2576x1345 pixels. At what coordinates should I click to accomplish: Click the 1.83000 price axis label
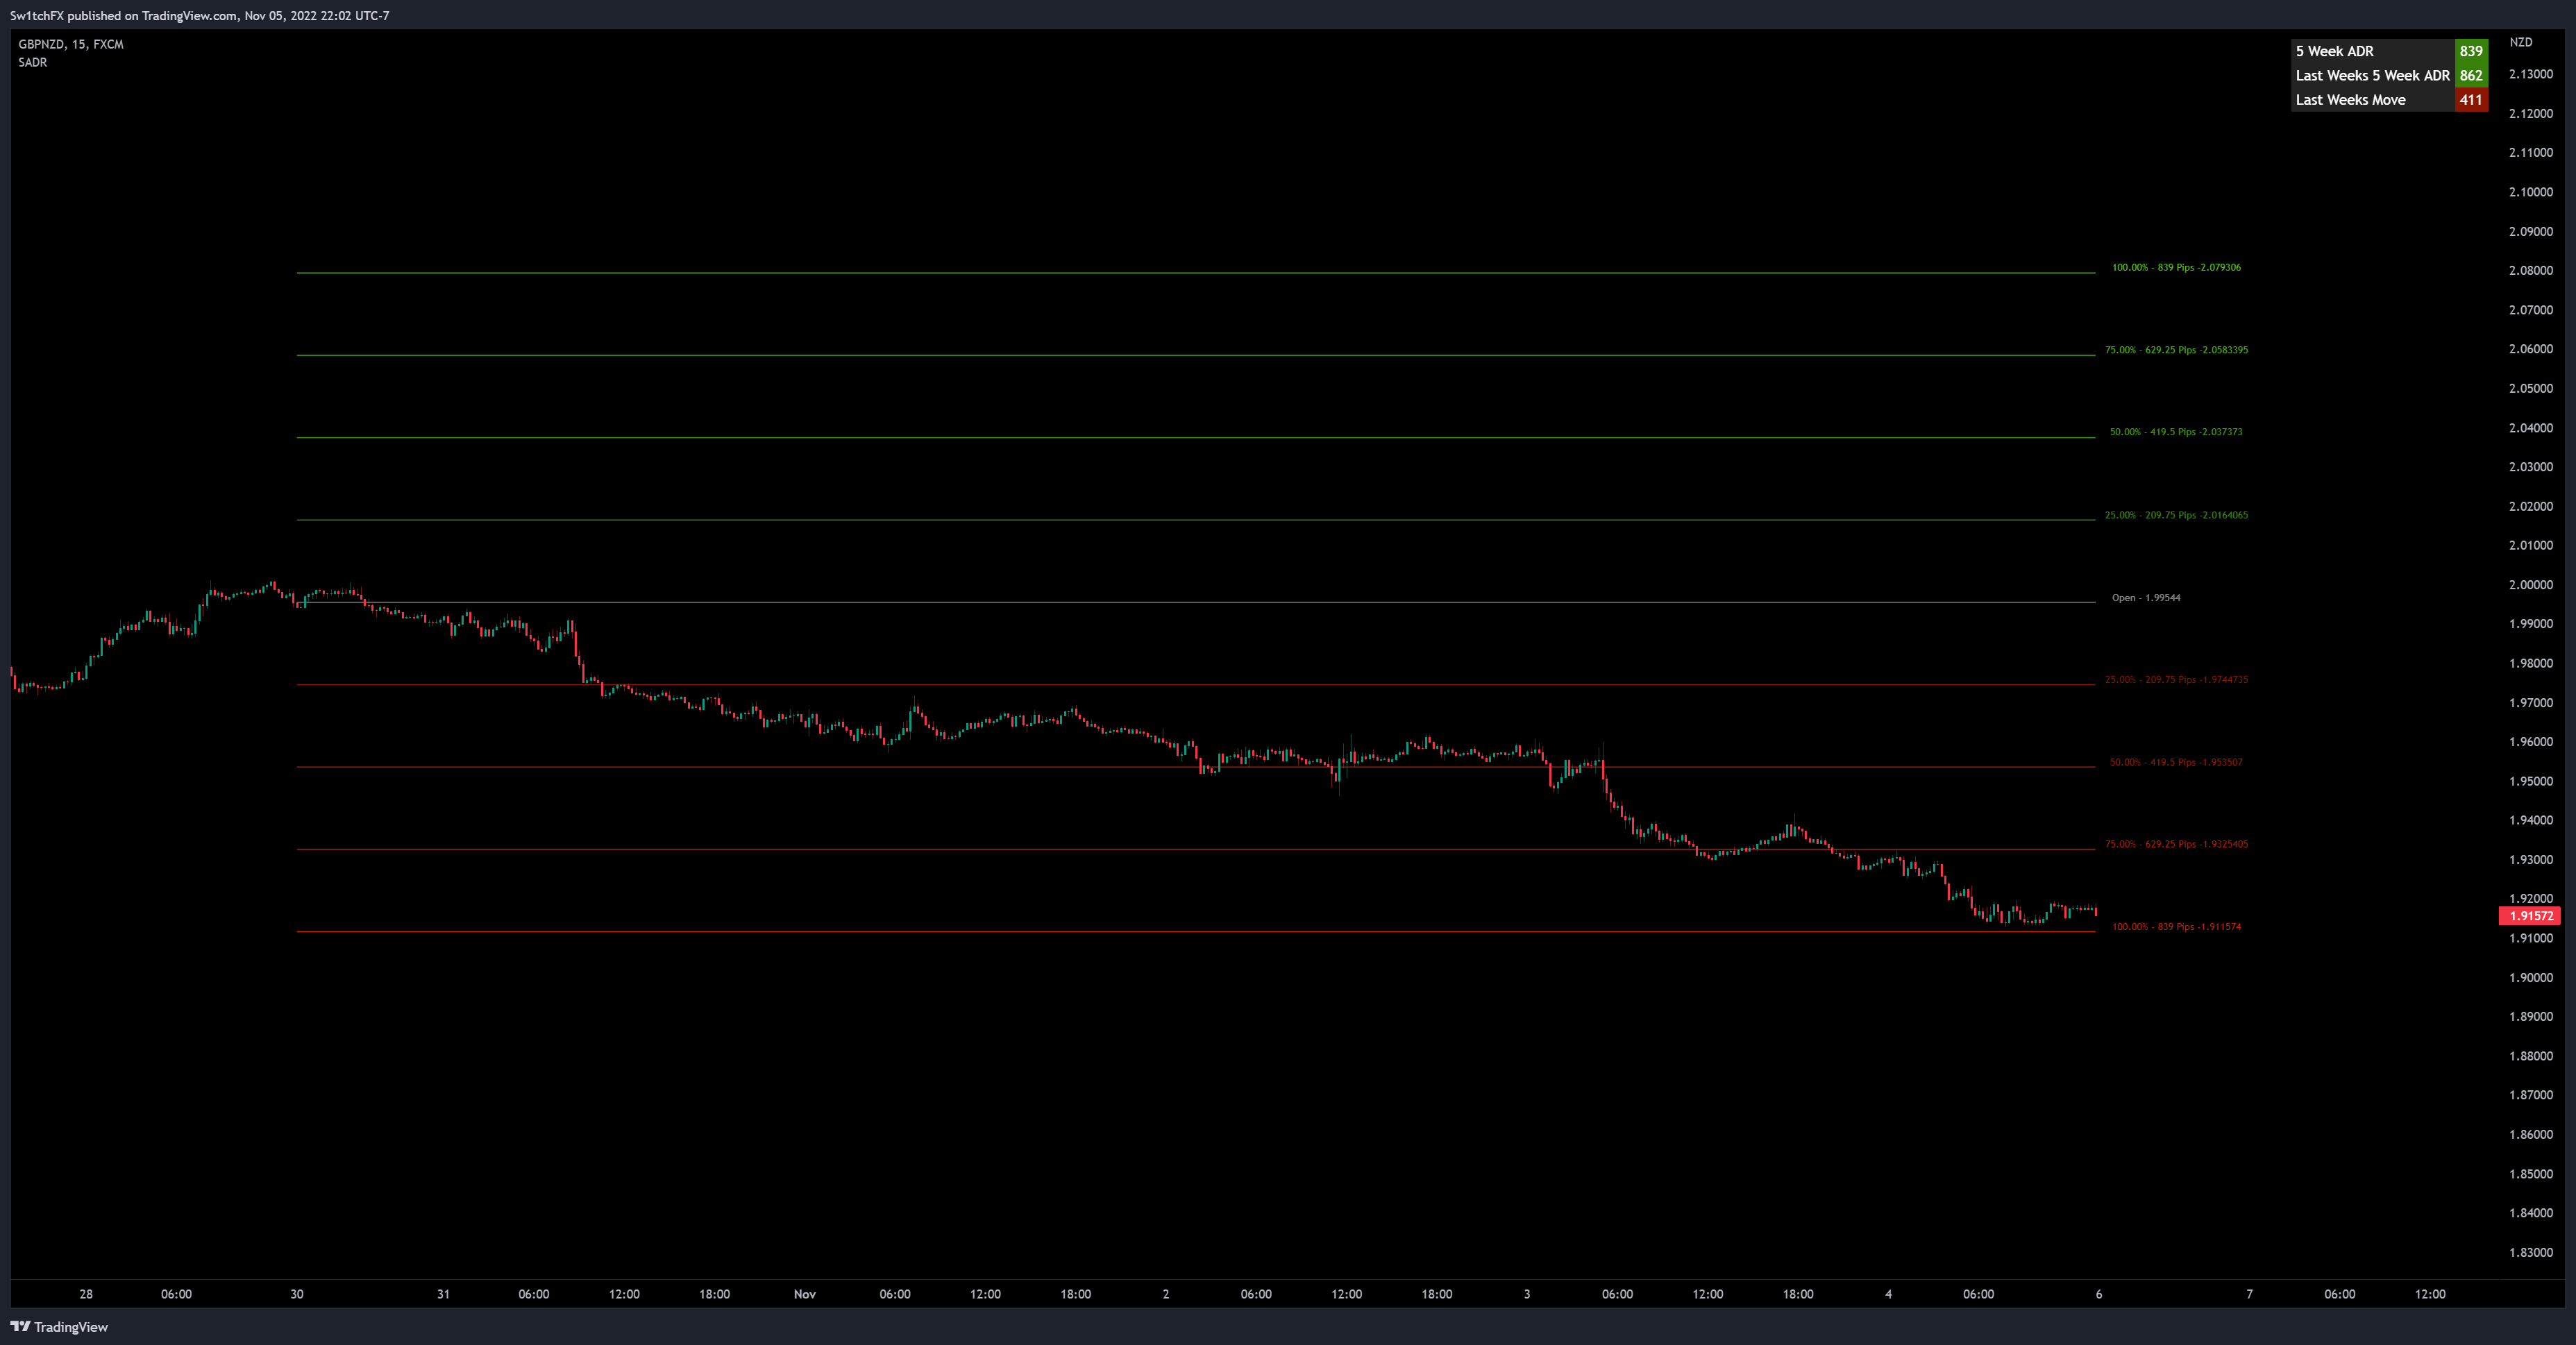(2531, 1252)
